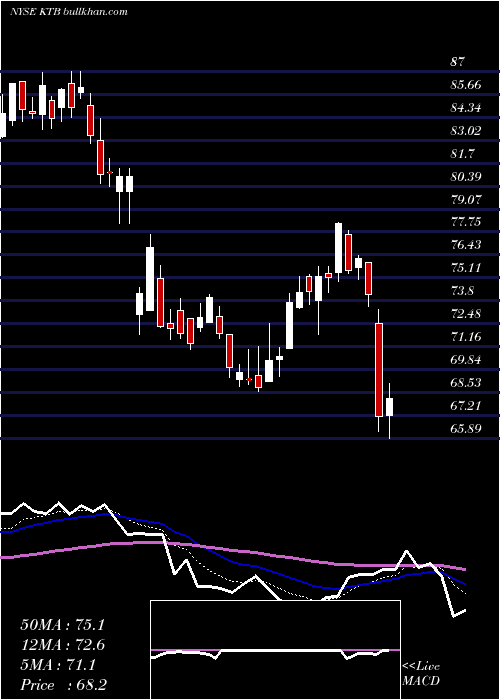Select the 79.07 price axis label
Screen dimensions: 500x700
click(x=467, y=199)
